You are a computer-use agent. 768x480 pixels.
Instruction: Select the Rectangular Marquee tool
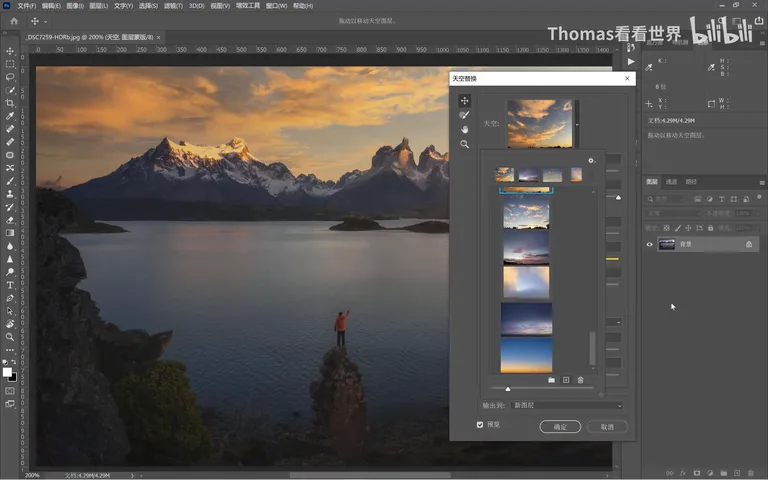pyautogui.click(x=10, y=64)
